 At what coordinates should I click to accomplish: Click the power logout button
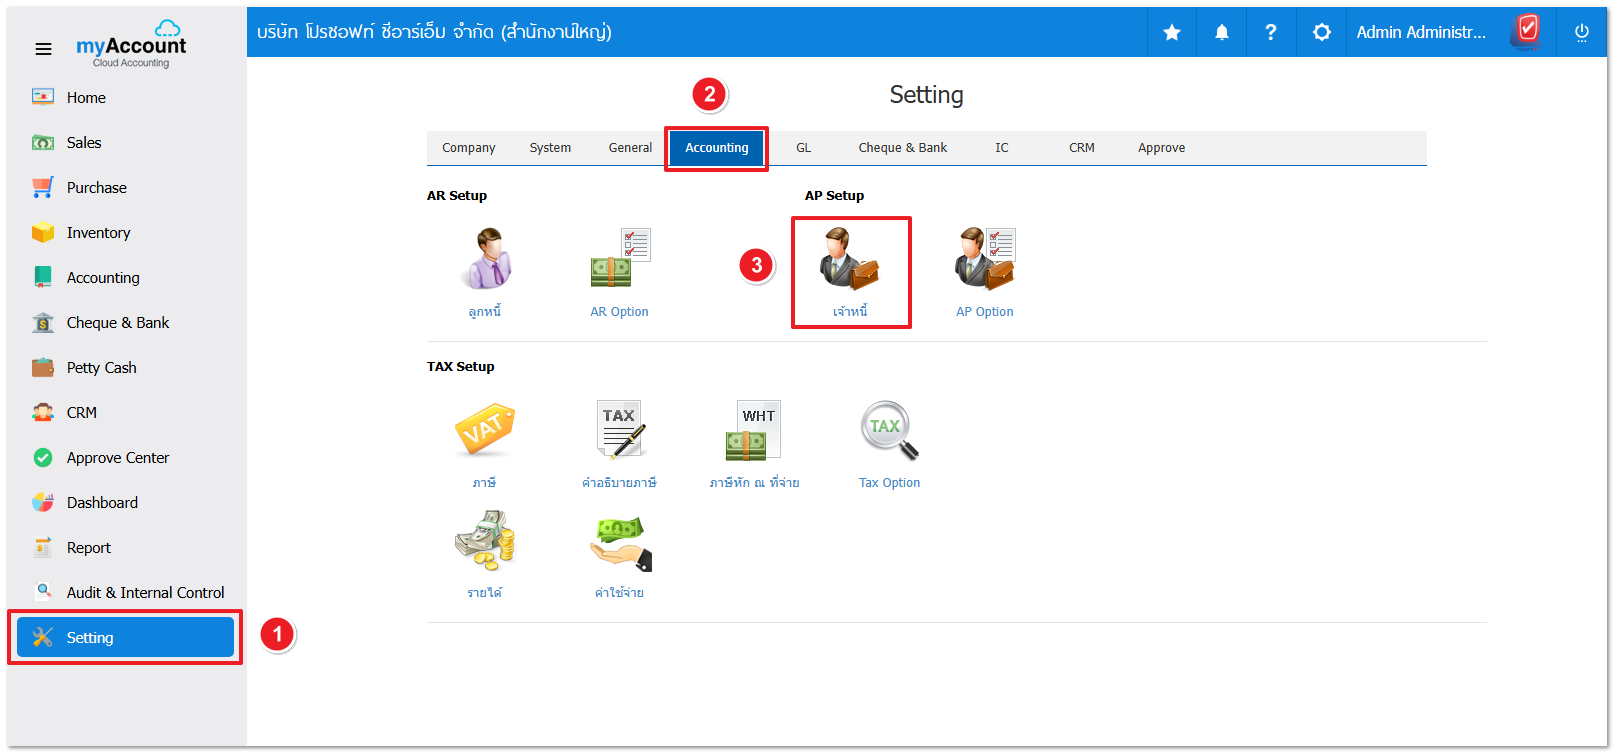point(1581,33)
